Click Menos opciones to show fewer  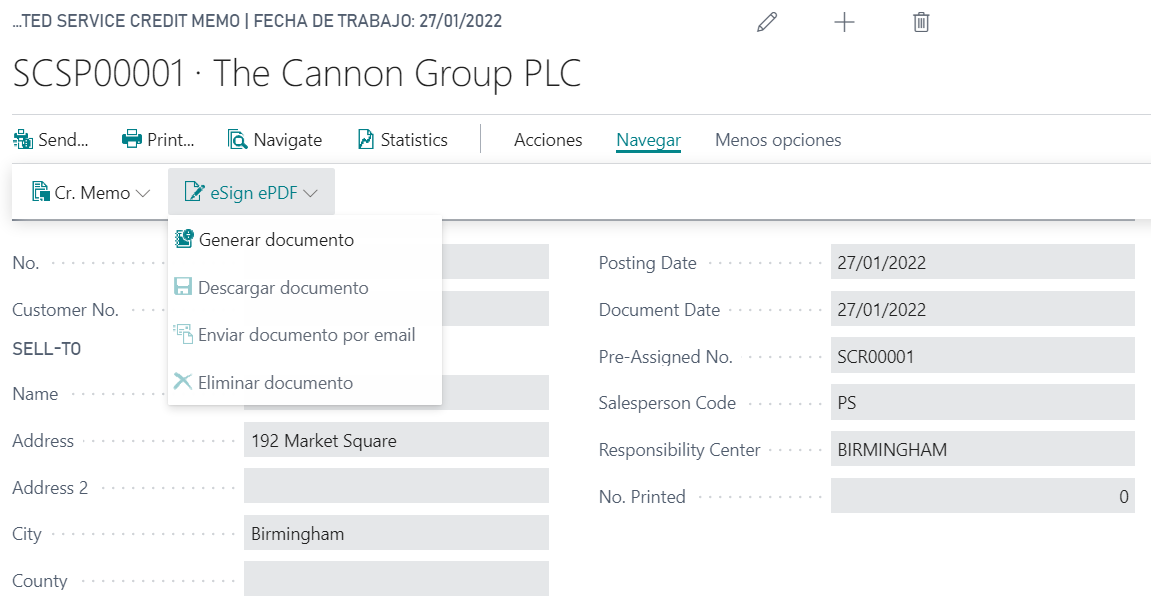(778, 140)
